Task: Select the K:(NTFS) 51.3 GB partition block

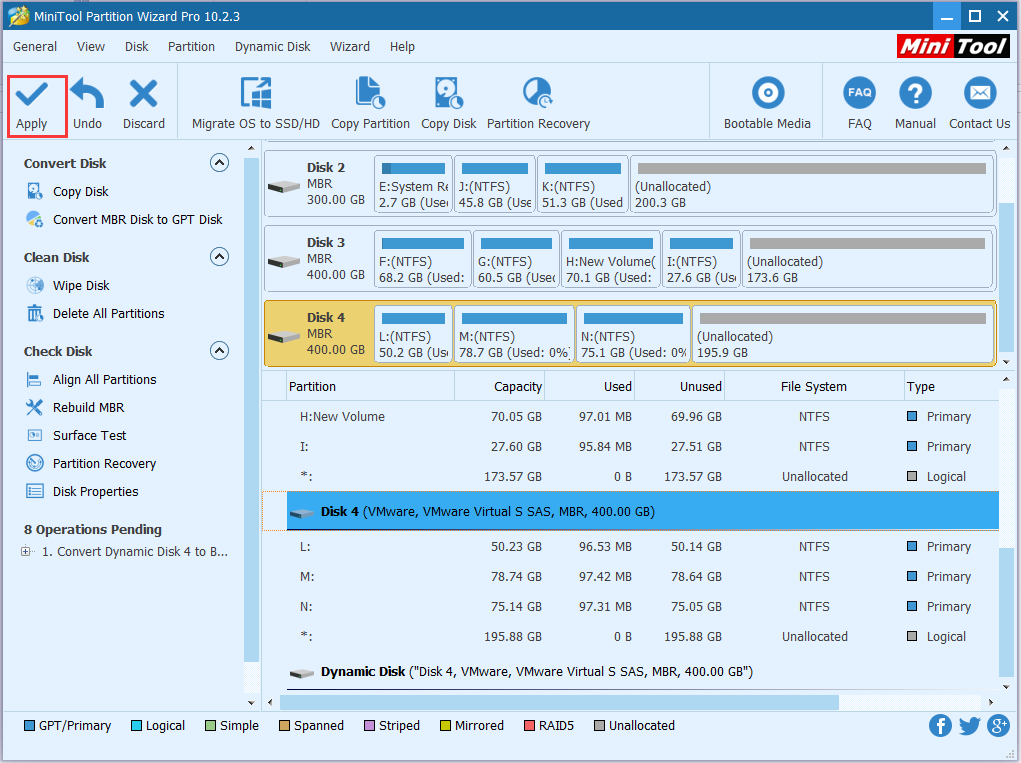Action: [x=583, y=184]
